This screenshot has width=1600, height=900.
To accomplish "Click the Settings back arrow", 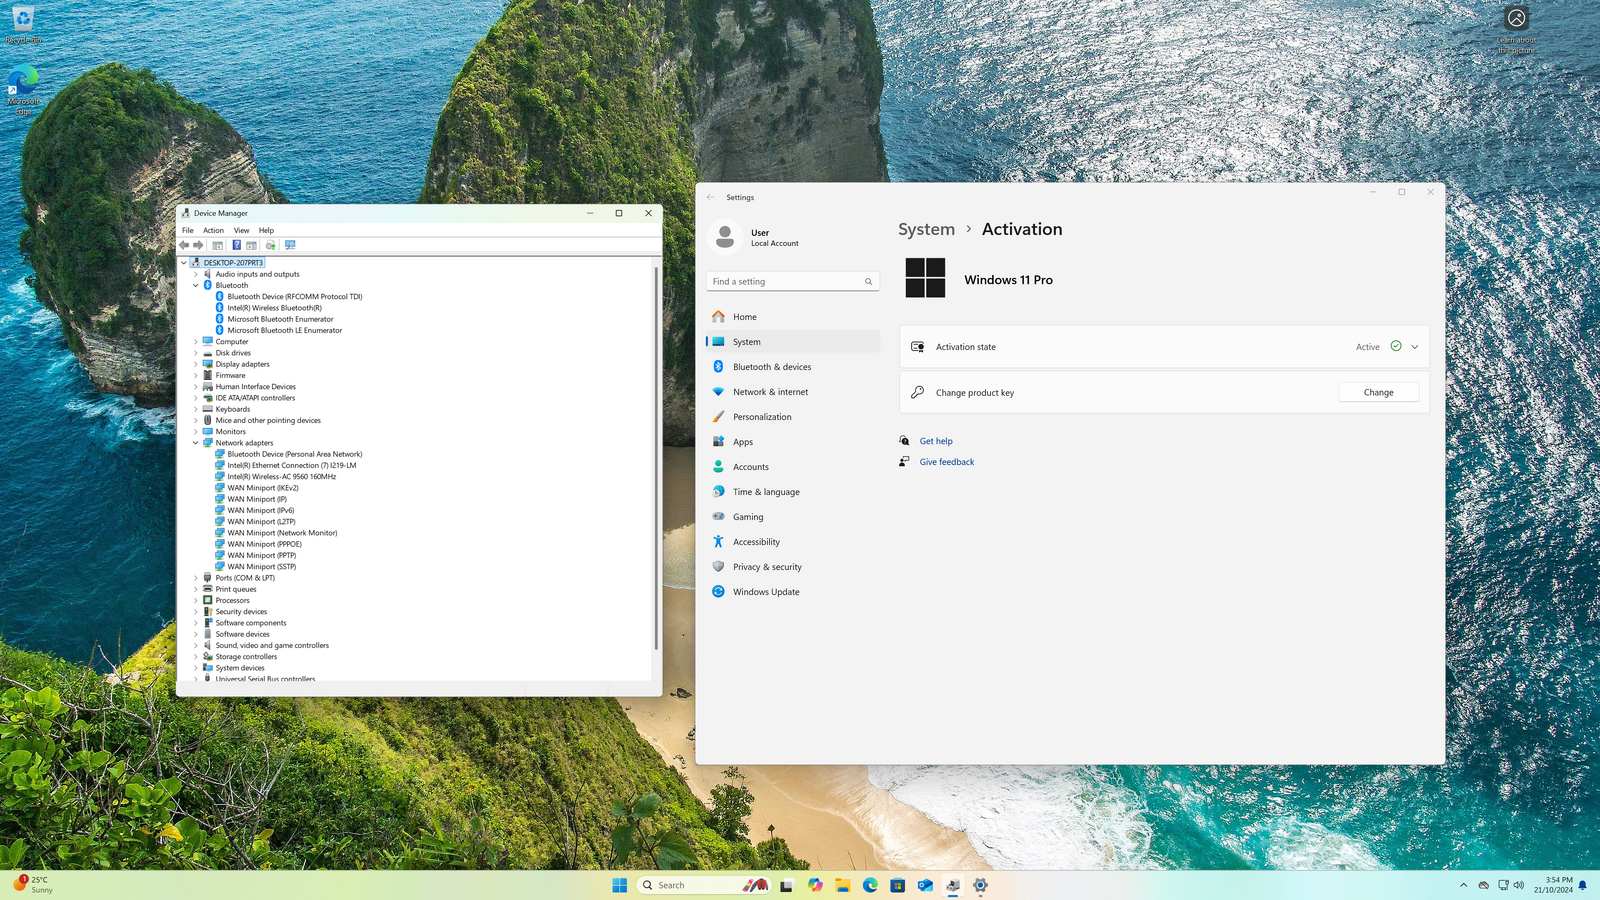I will [x=711, y=197].
